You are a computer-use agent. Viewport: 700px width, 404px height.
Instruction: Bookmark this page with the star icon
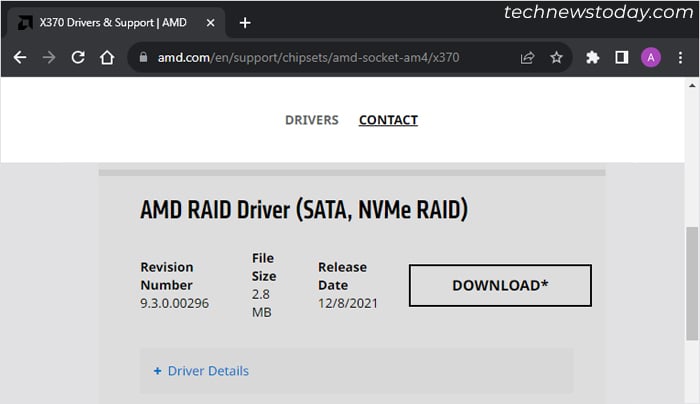click(556, 58)
